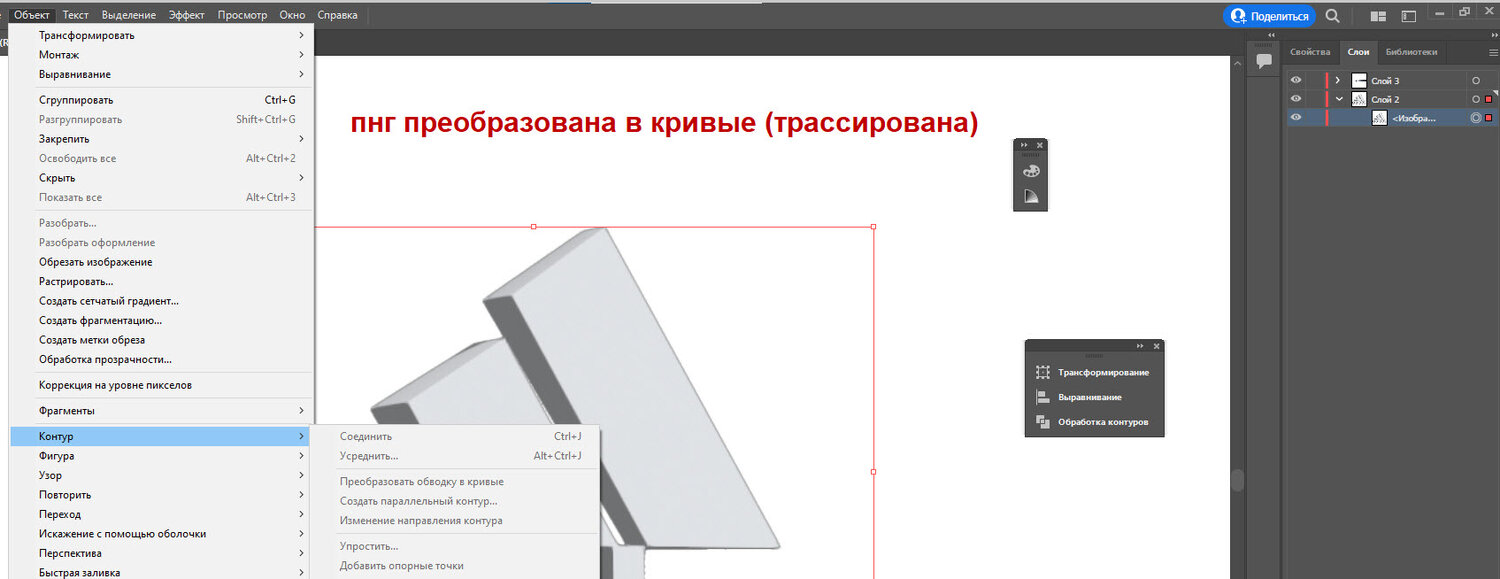Screen dimensions: 1500x579
Task: Close the small color icon panel
Action: (x=1040, y=145)
